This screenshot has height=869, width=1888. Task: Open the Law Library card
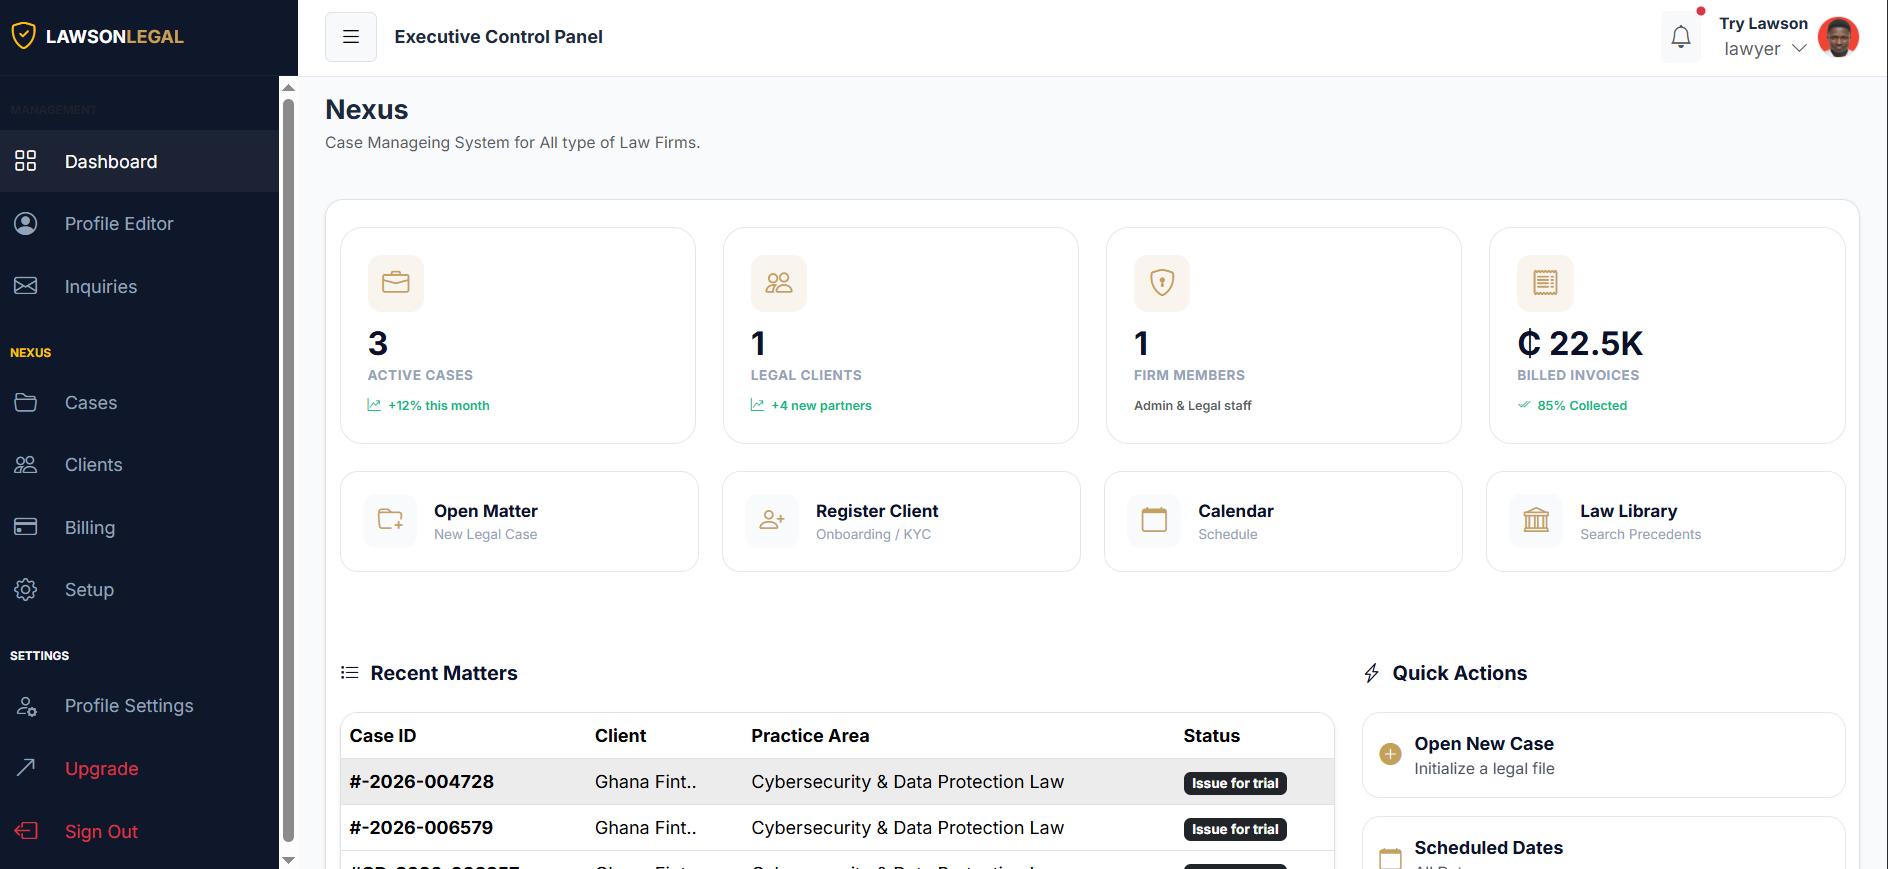point(1665,522)
